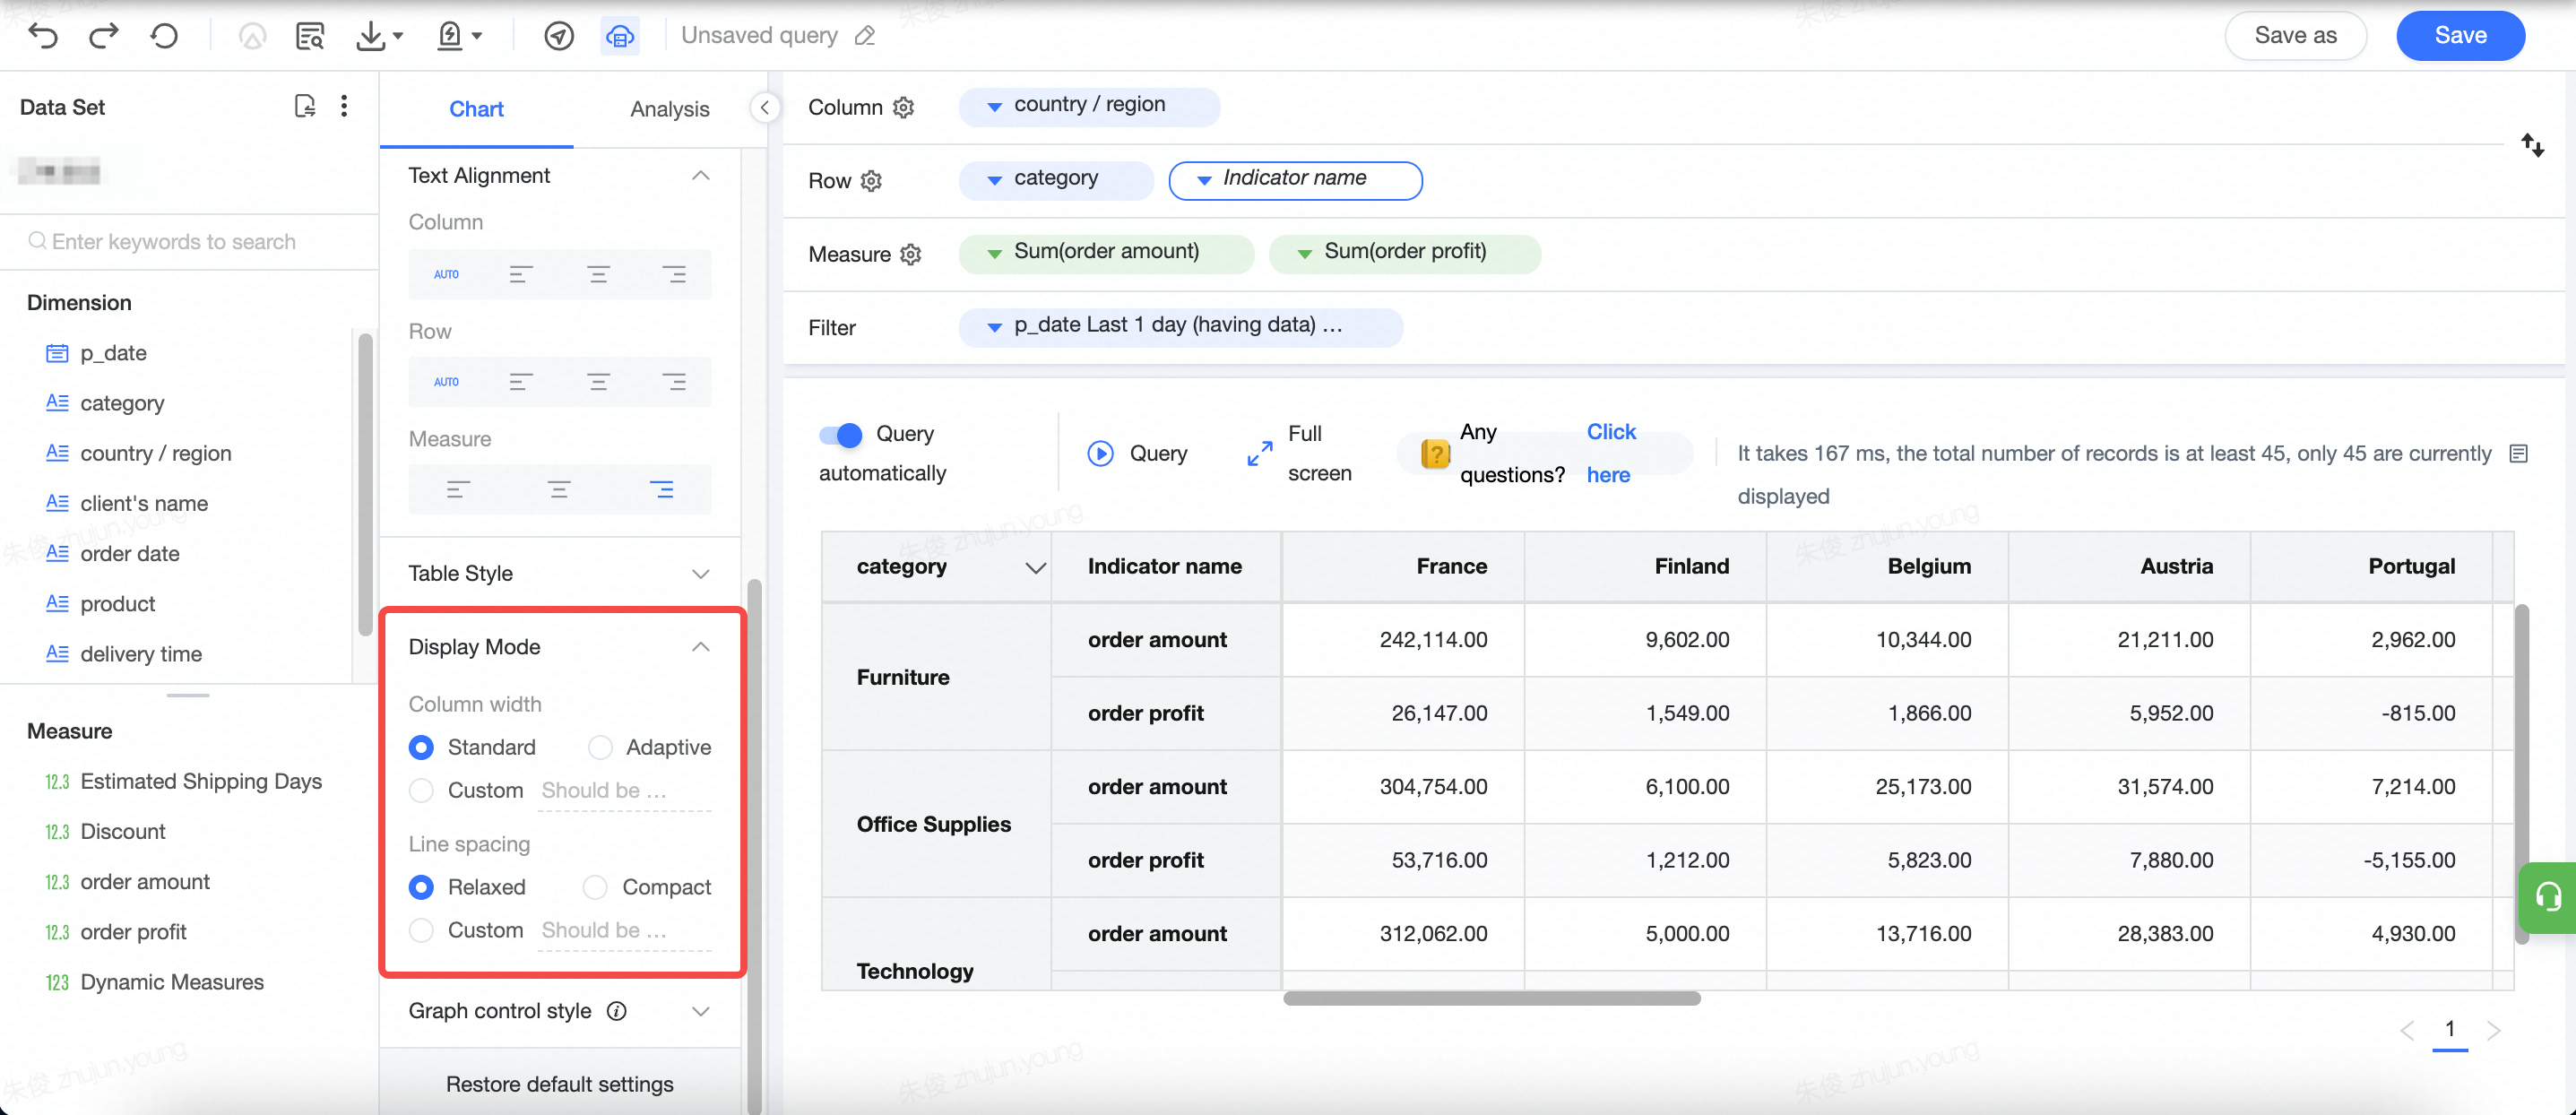Set Measure text alignment to left
The width and height of the screenshot is (2576, 1115).
pyautogui.click(x=458, y=490)
